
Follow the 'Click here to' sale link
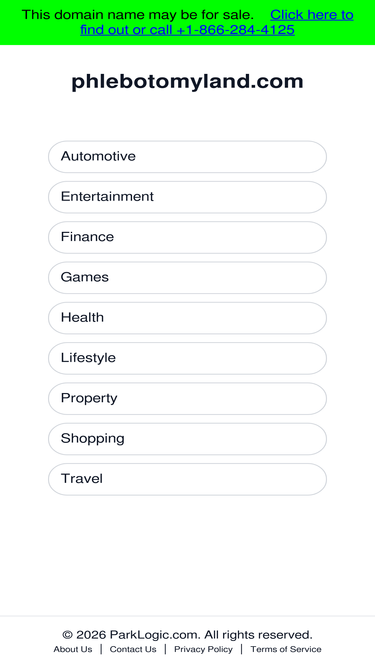click(x=312, y=15)
